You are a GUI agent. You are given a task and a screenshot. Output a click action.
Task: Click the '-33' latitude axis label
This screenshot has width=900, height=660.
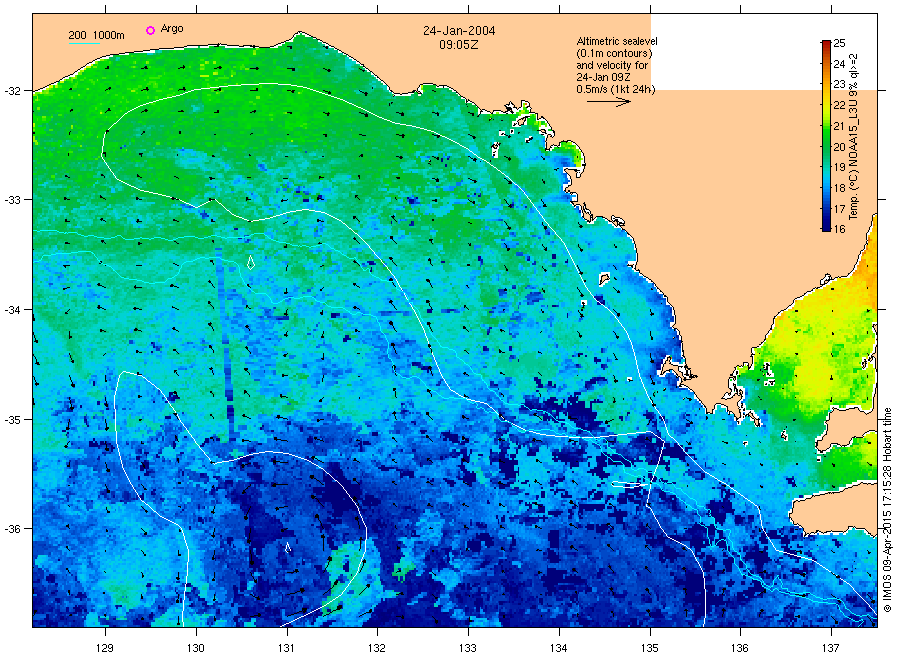point(11,200)
